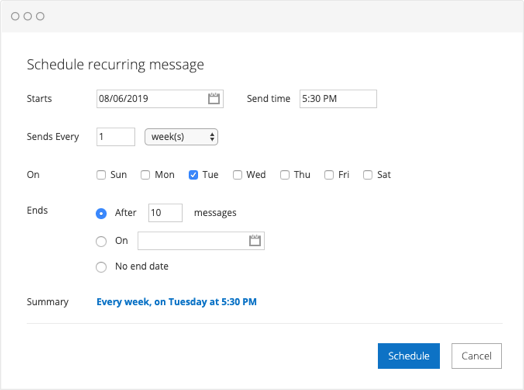The image size is (524, 390).
Task: Open the week(s) frequency dropdown
Action: coord(181,137)
